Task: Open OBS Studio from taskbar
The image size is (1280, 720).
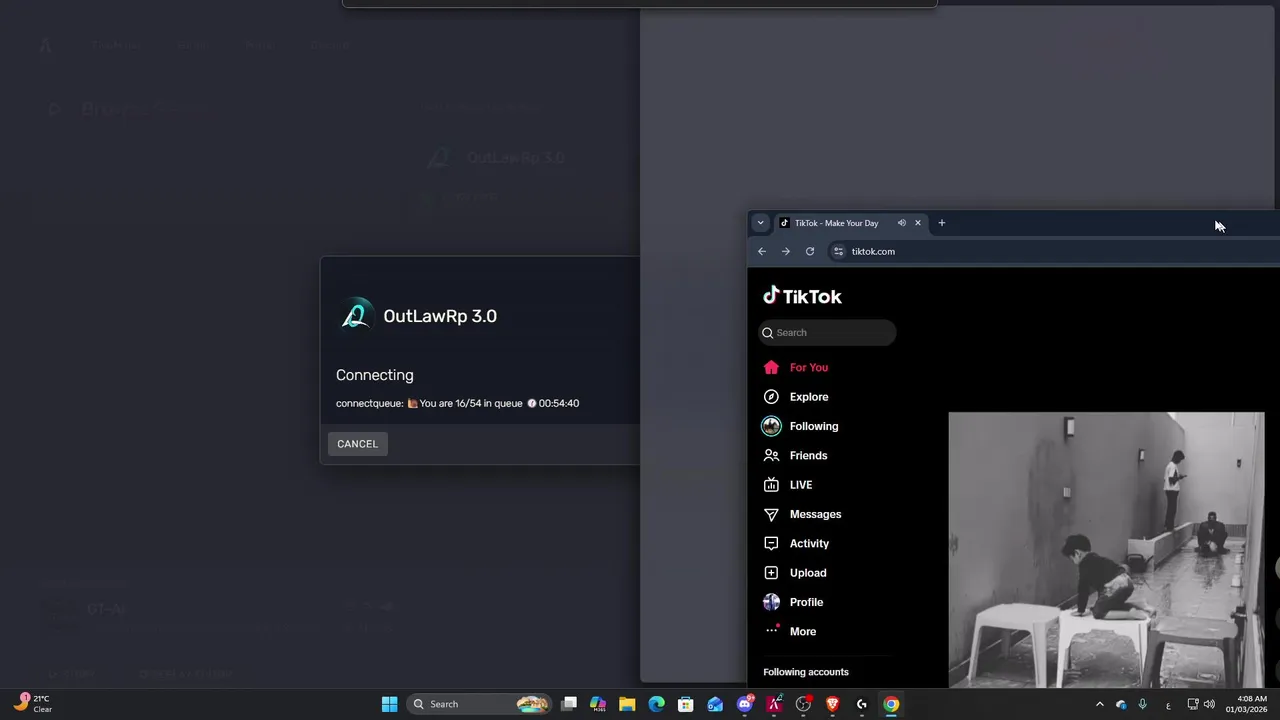Action: pos(803,704)
